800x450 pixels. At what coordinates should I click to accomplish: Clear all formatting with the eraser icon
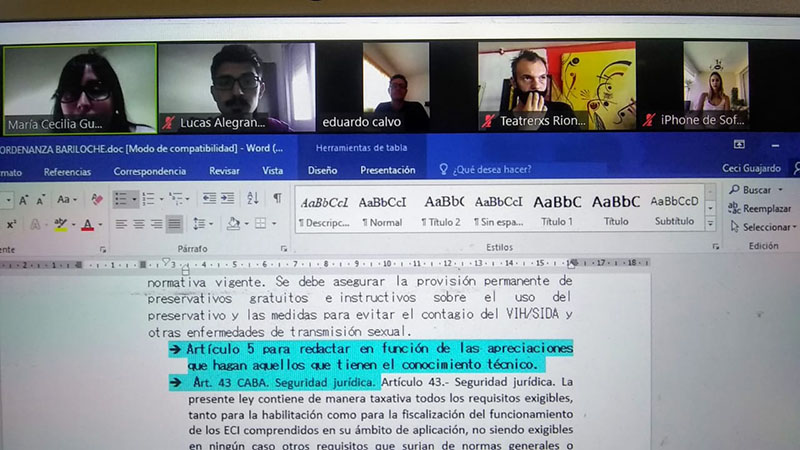pyautogui.click(x=96, y=199)
